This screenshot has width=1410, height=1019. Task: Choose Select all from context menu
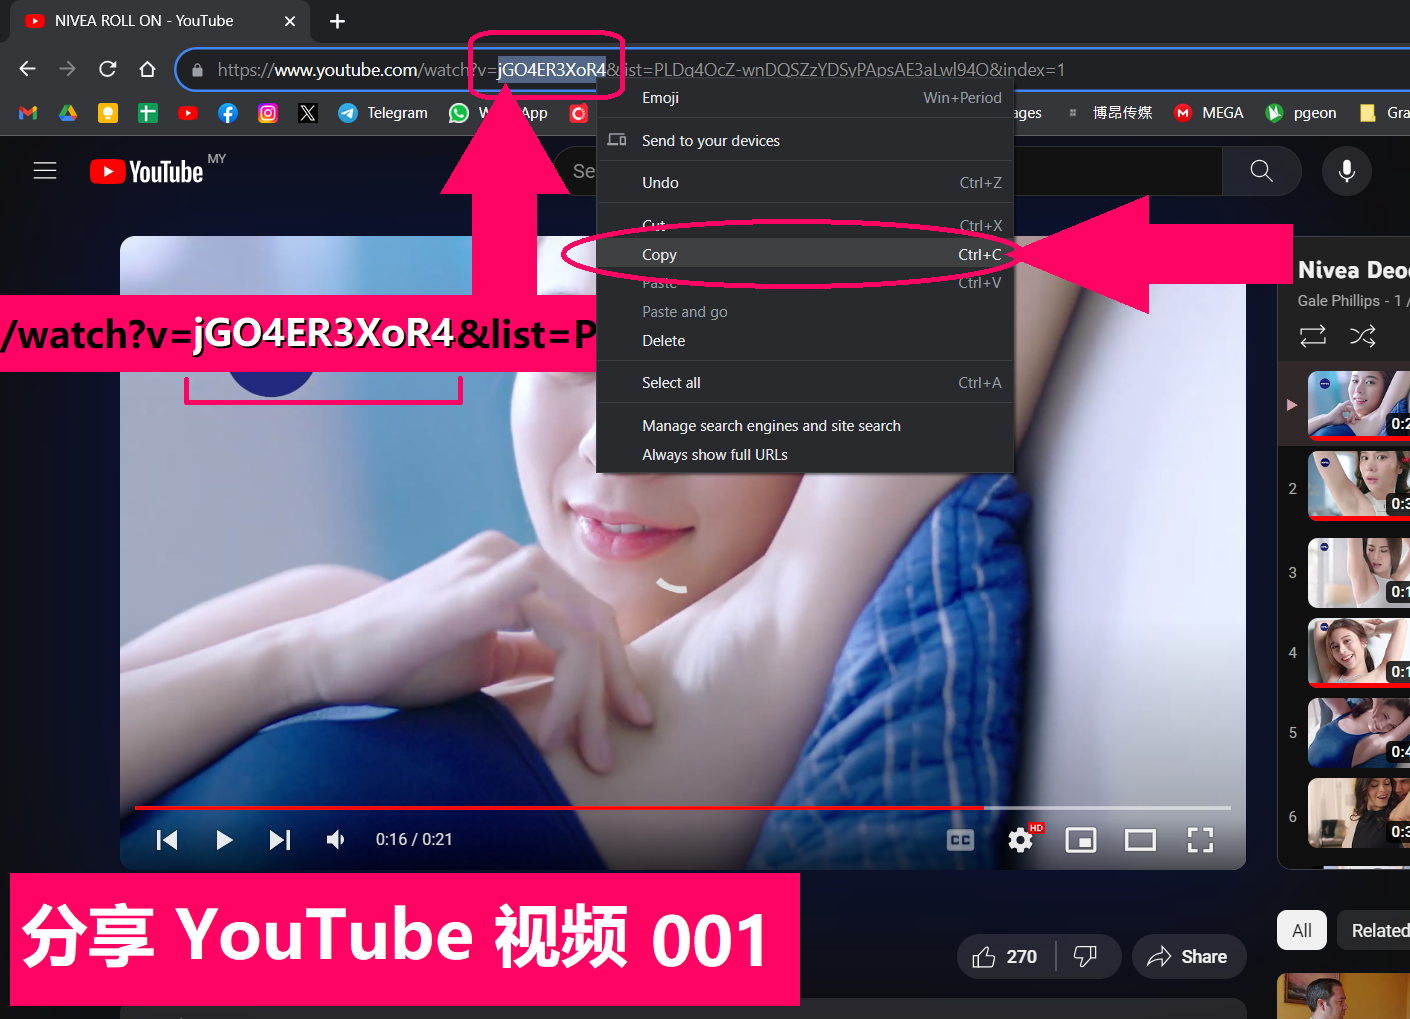click(x=805, y=383)
